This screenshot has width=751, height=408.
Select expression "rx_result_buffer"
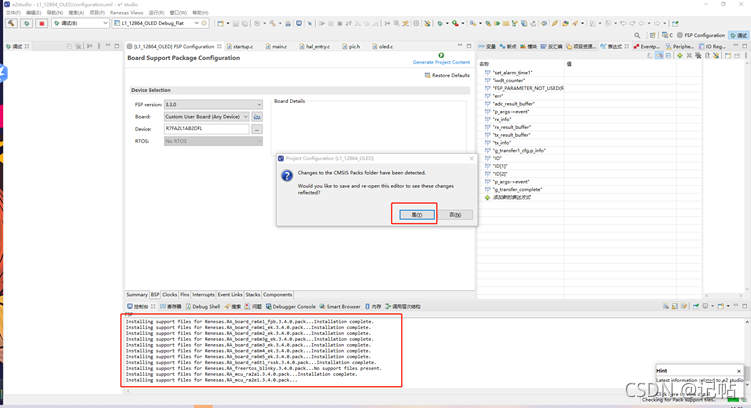point(512,127)
